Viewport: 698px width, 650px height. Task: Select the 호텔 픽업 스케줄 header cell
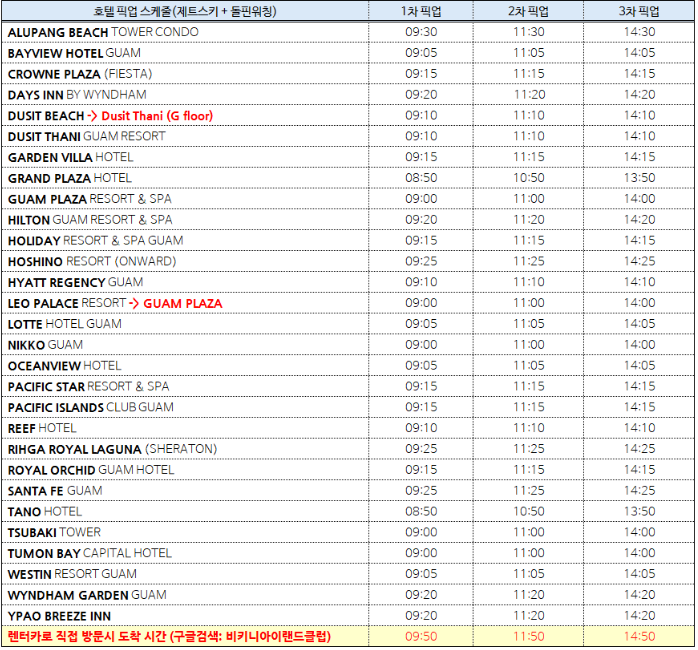tap(184, 11)
